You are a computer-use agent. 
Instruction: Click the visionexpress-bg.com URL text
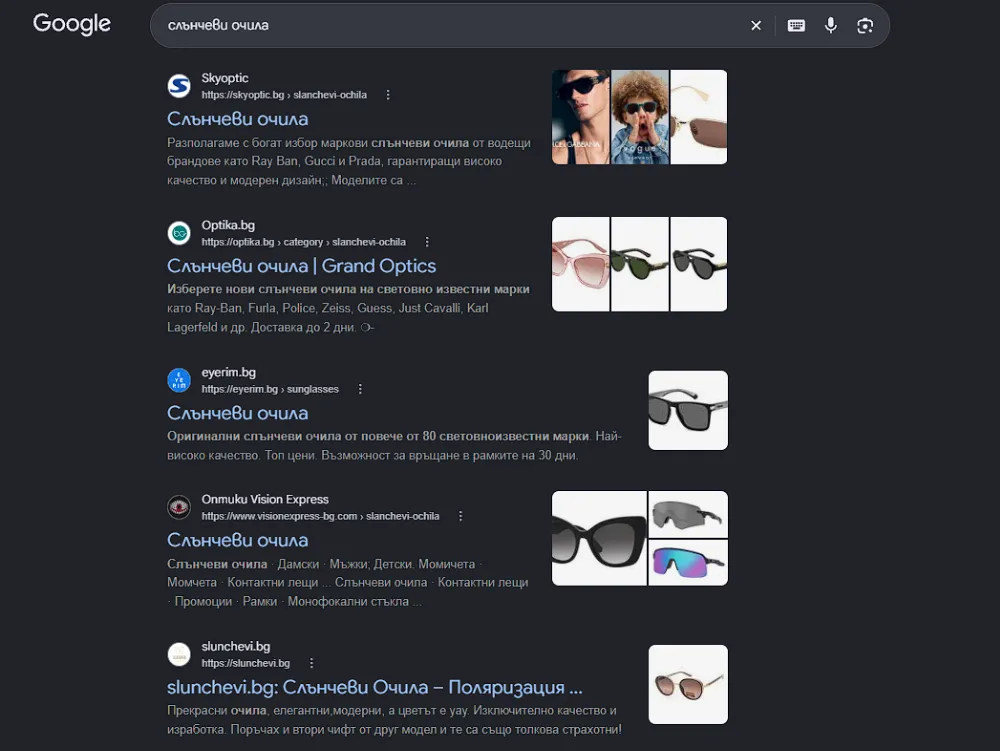(320, 516)
